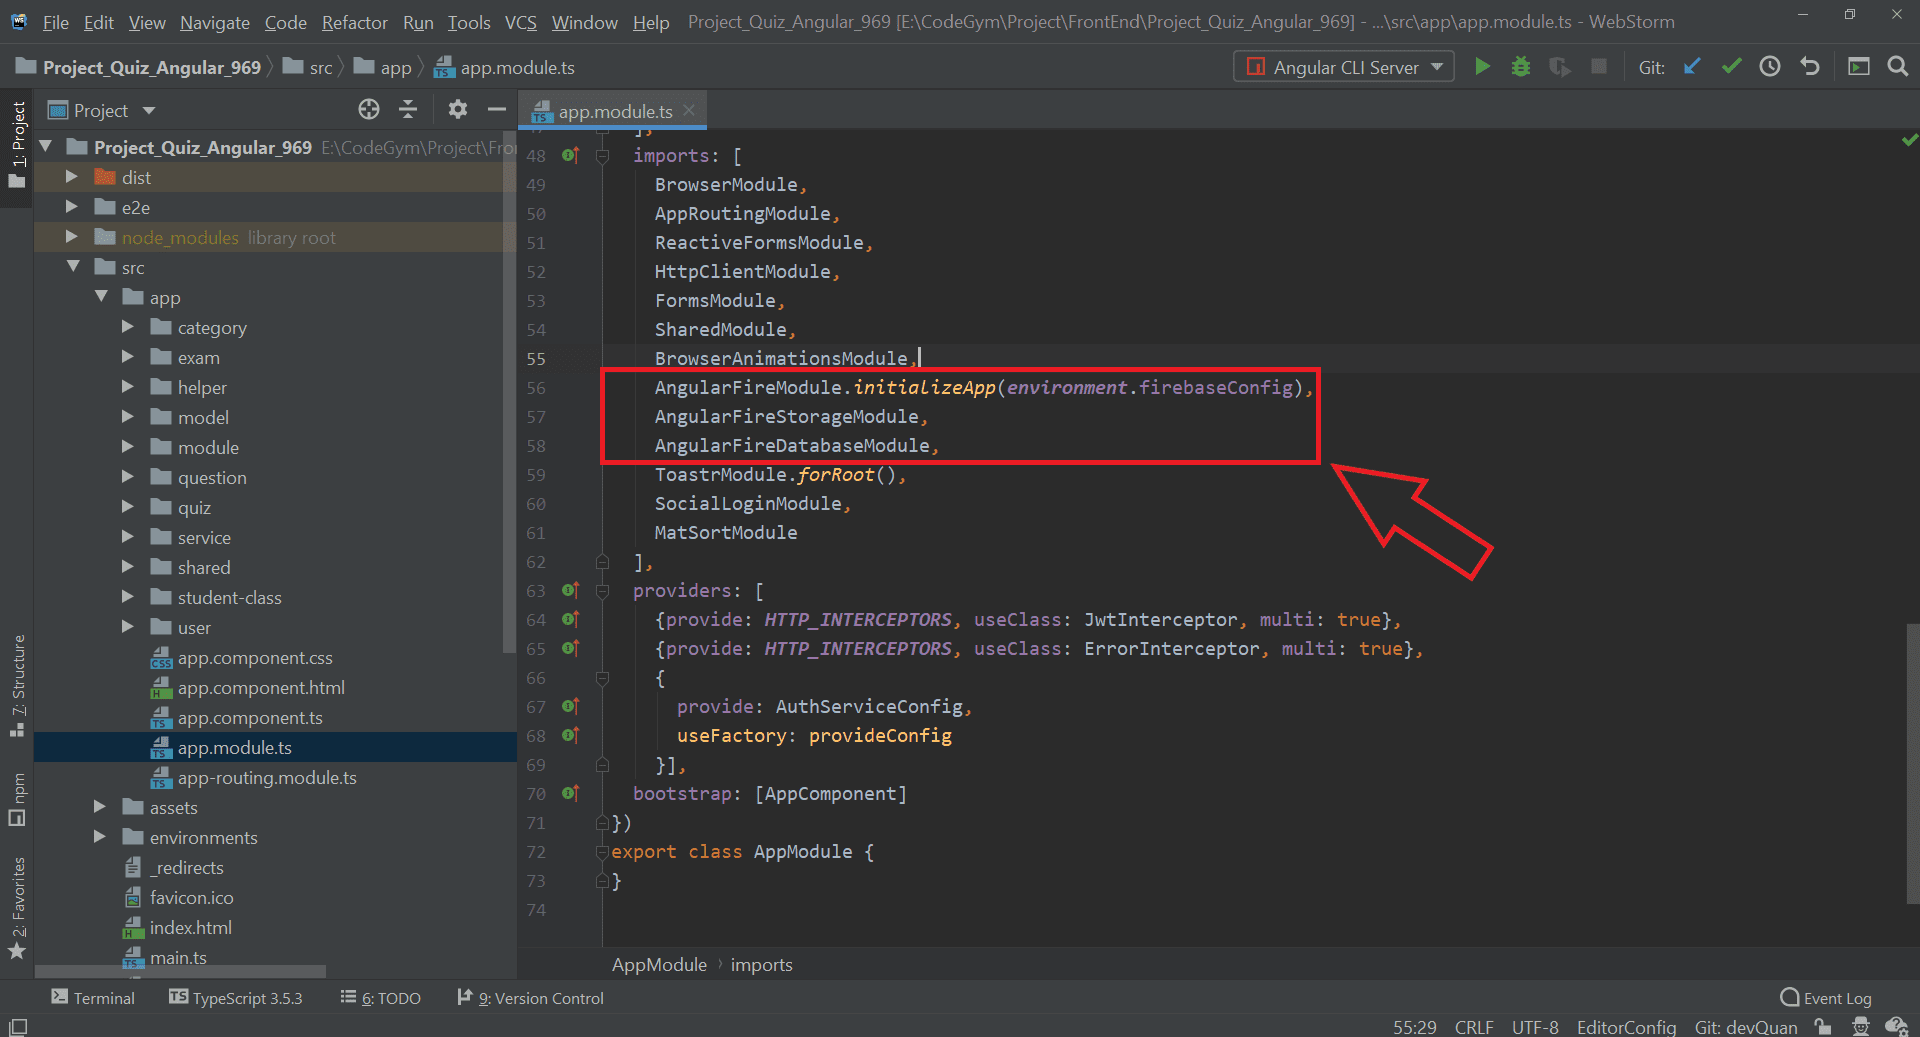Screen dimensions: 1920x1037
Task: Open Project panel settings gear
Action: point(458,110)
